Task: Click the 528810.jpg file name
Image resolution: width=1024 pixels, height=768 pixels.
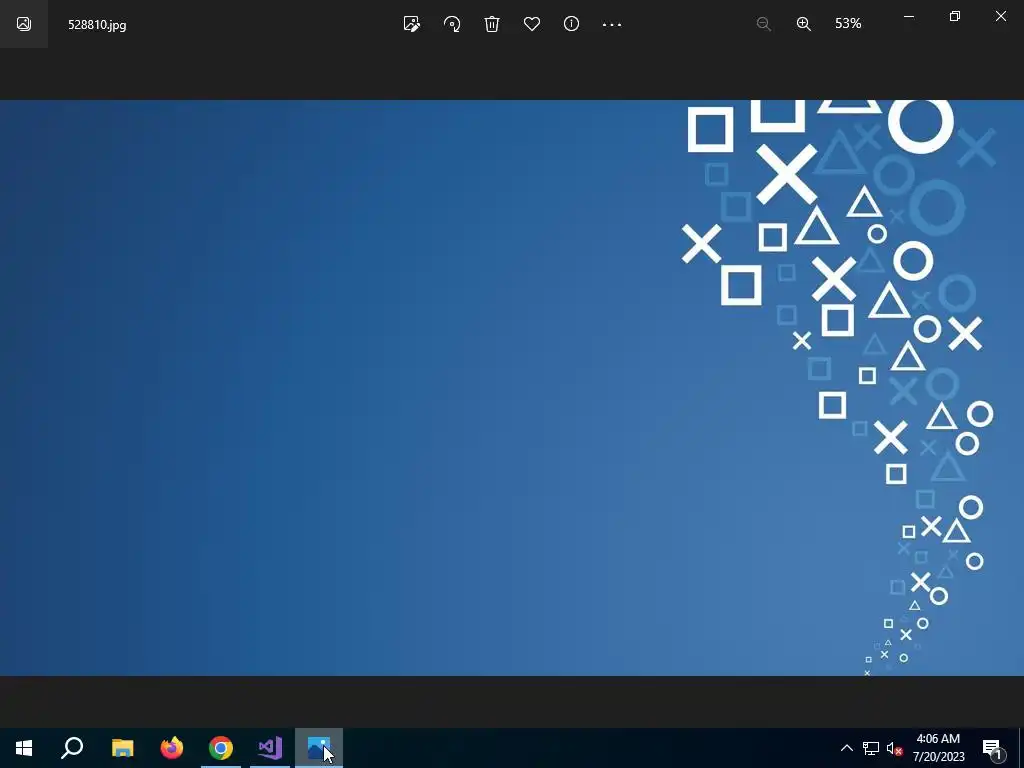Action: point(97,25)
